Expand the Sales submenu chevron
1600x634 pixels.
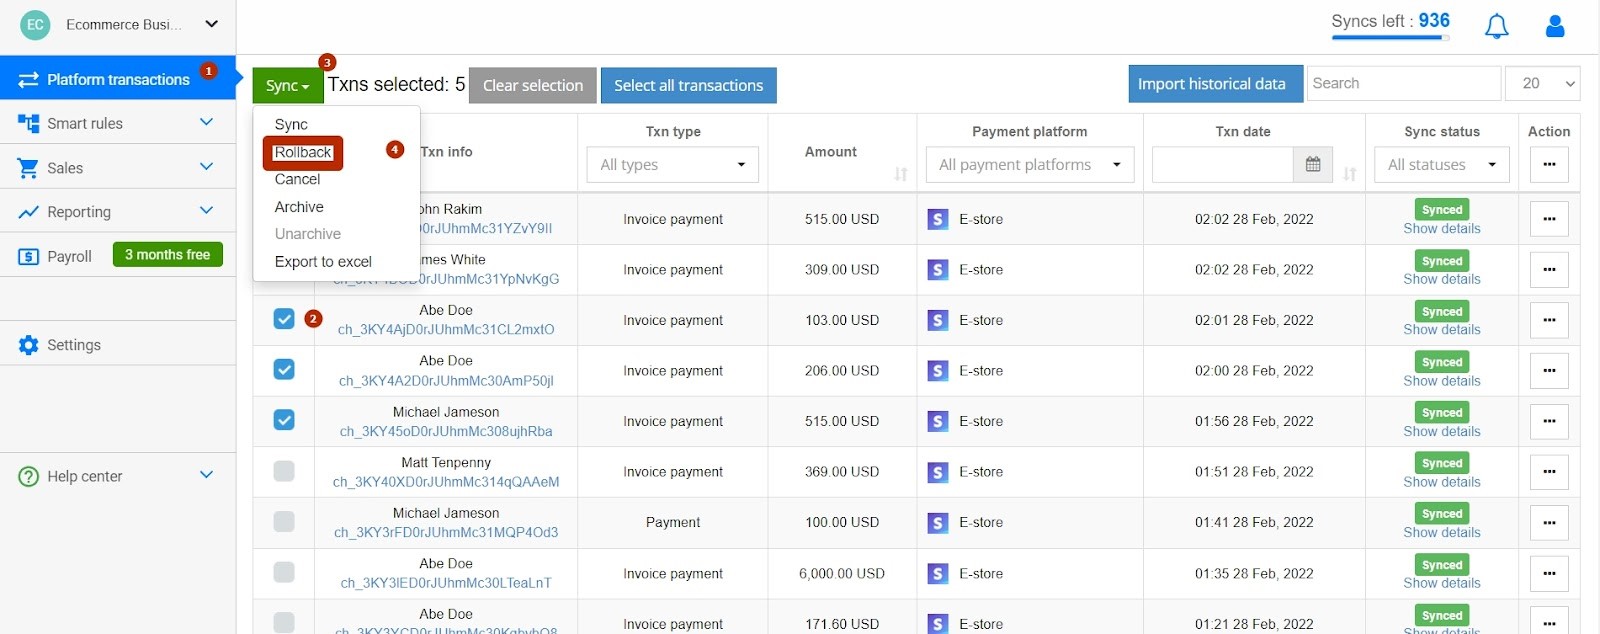coord(206,166)
